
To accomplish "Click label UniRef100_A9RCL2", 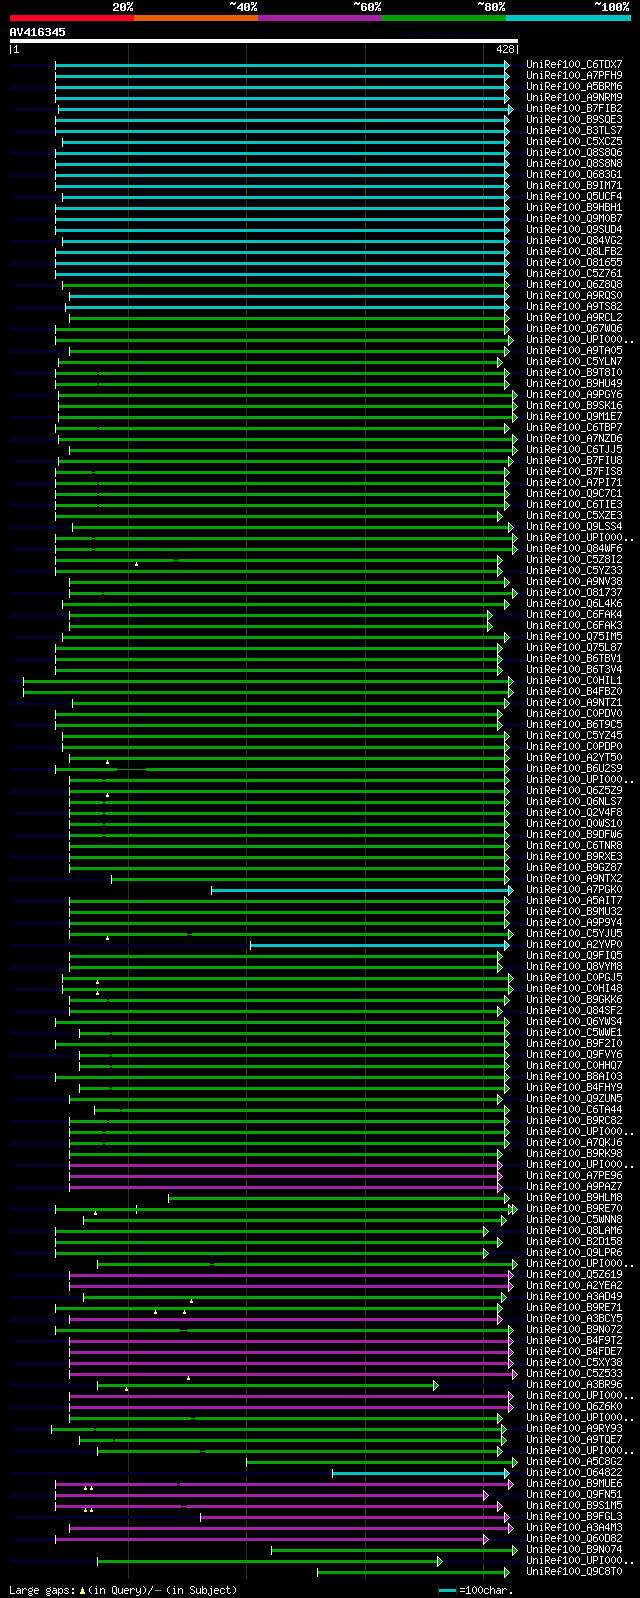I will click(574, 318).
